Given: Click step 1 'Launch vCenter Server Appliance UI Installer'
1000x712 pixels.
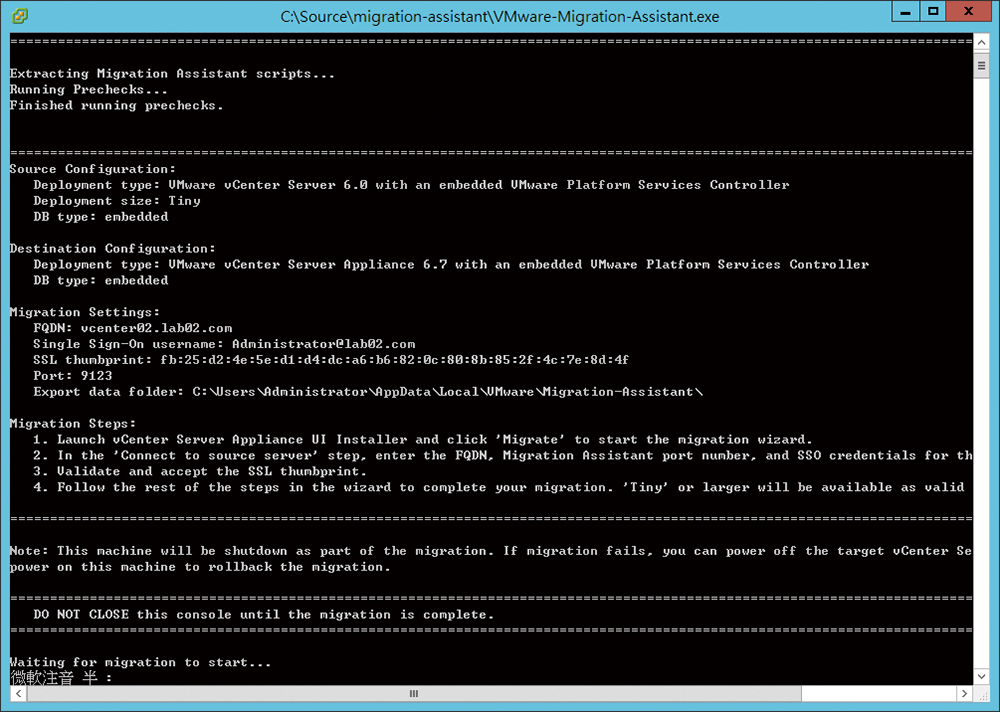Looking at the screenshot, I should [423, 440].
